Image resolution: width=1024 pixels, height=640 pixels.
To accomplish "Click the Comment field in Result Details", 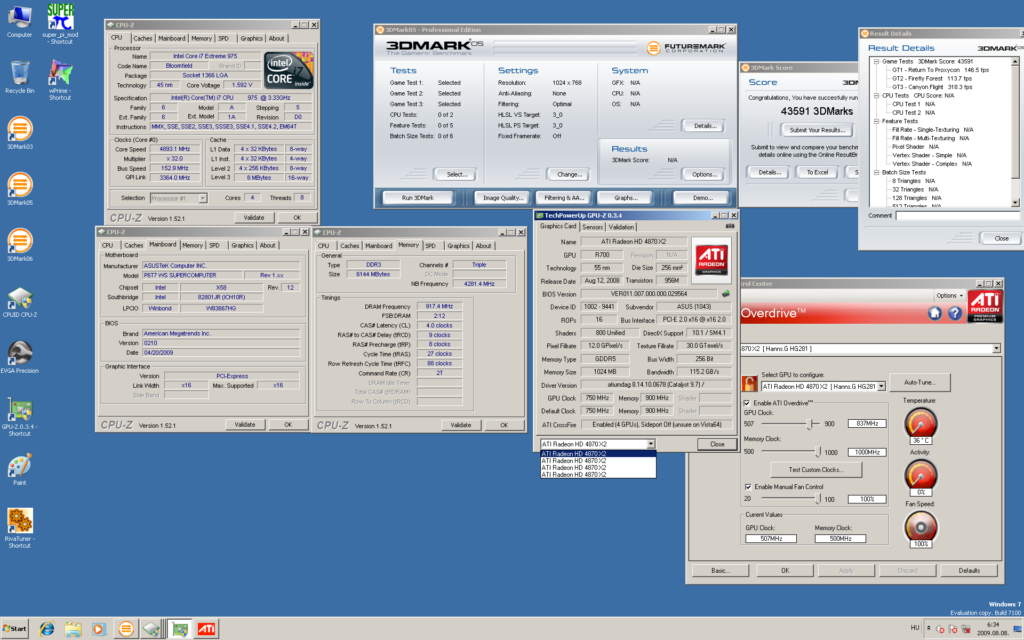I will click(x=956, y=216).
